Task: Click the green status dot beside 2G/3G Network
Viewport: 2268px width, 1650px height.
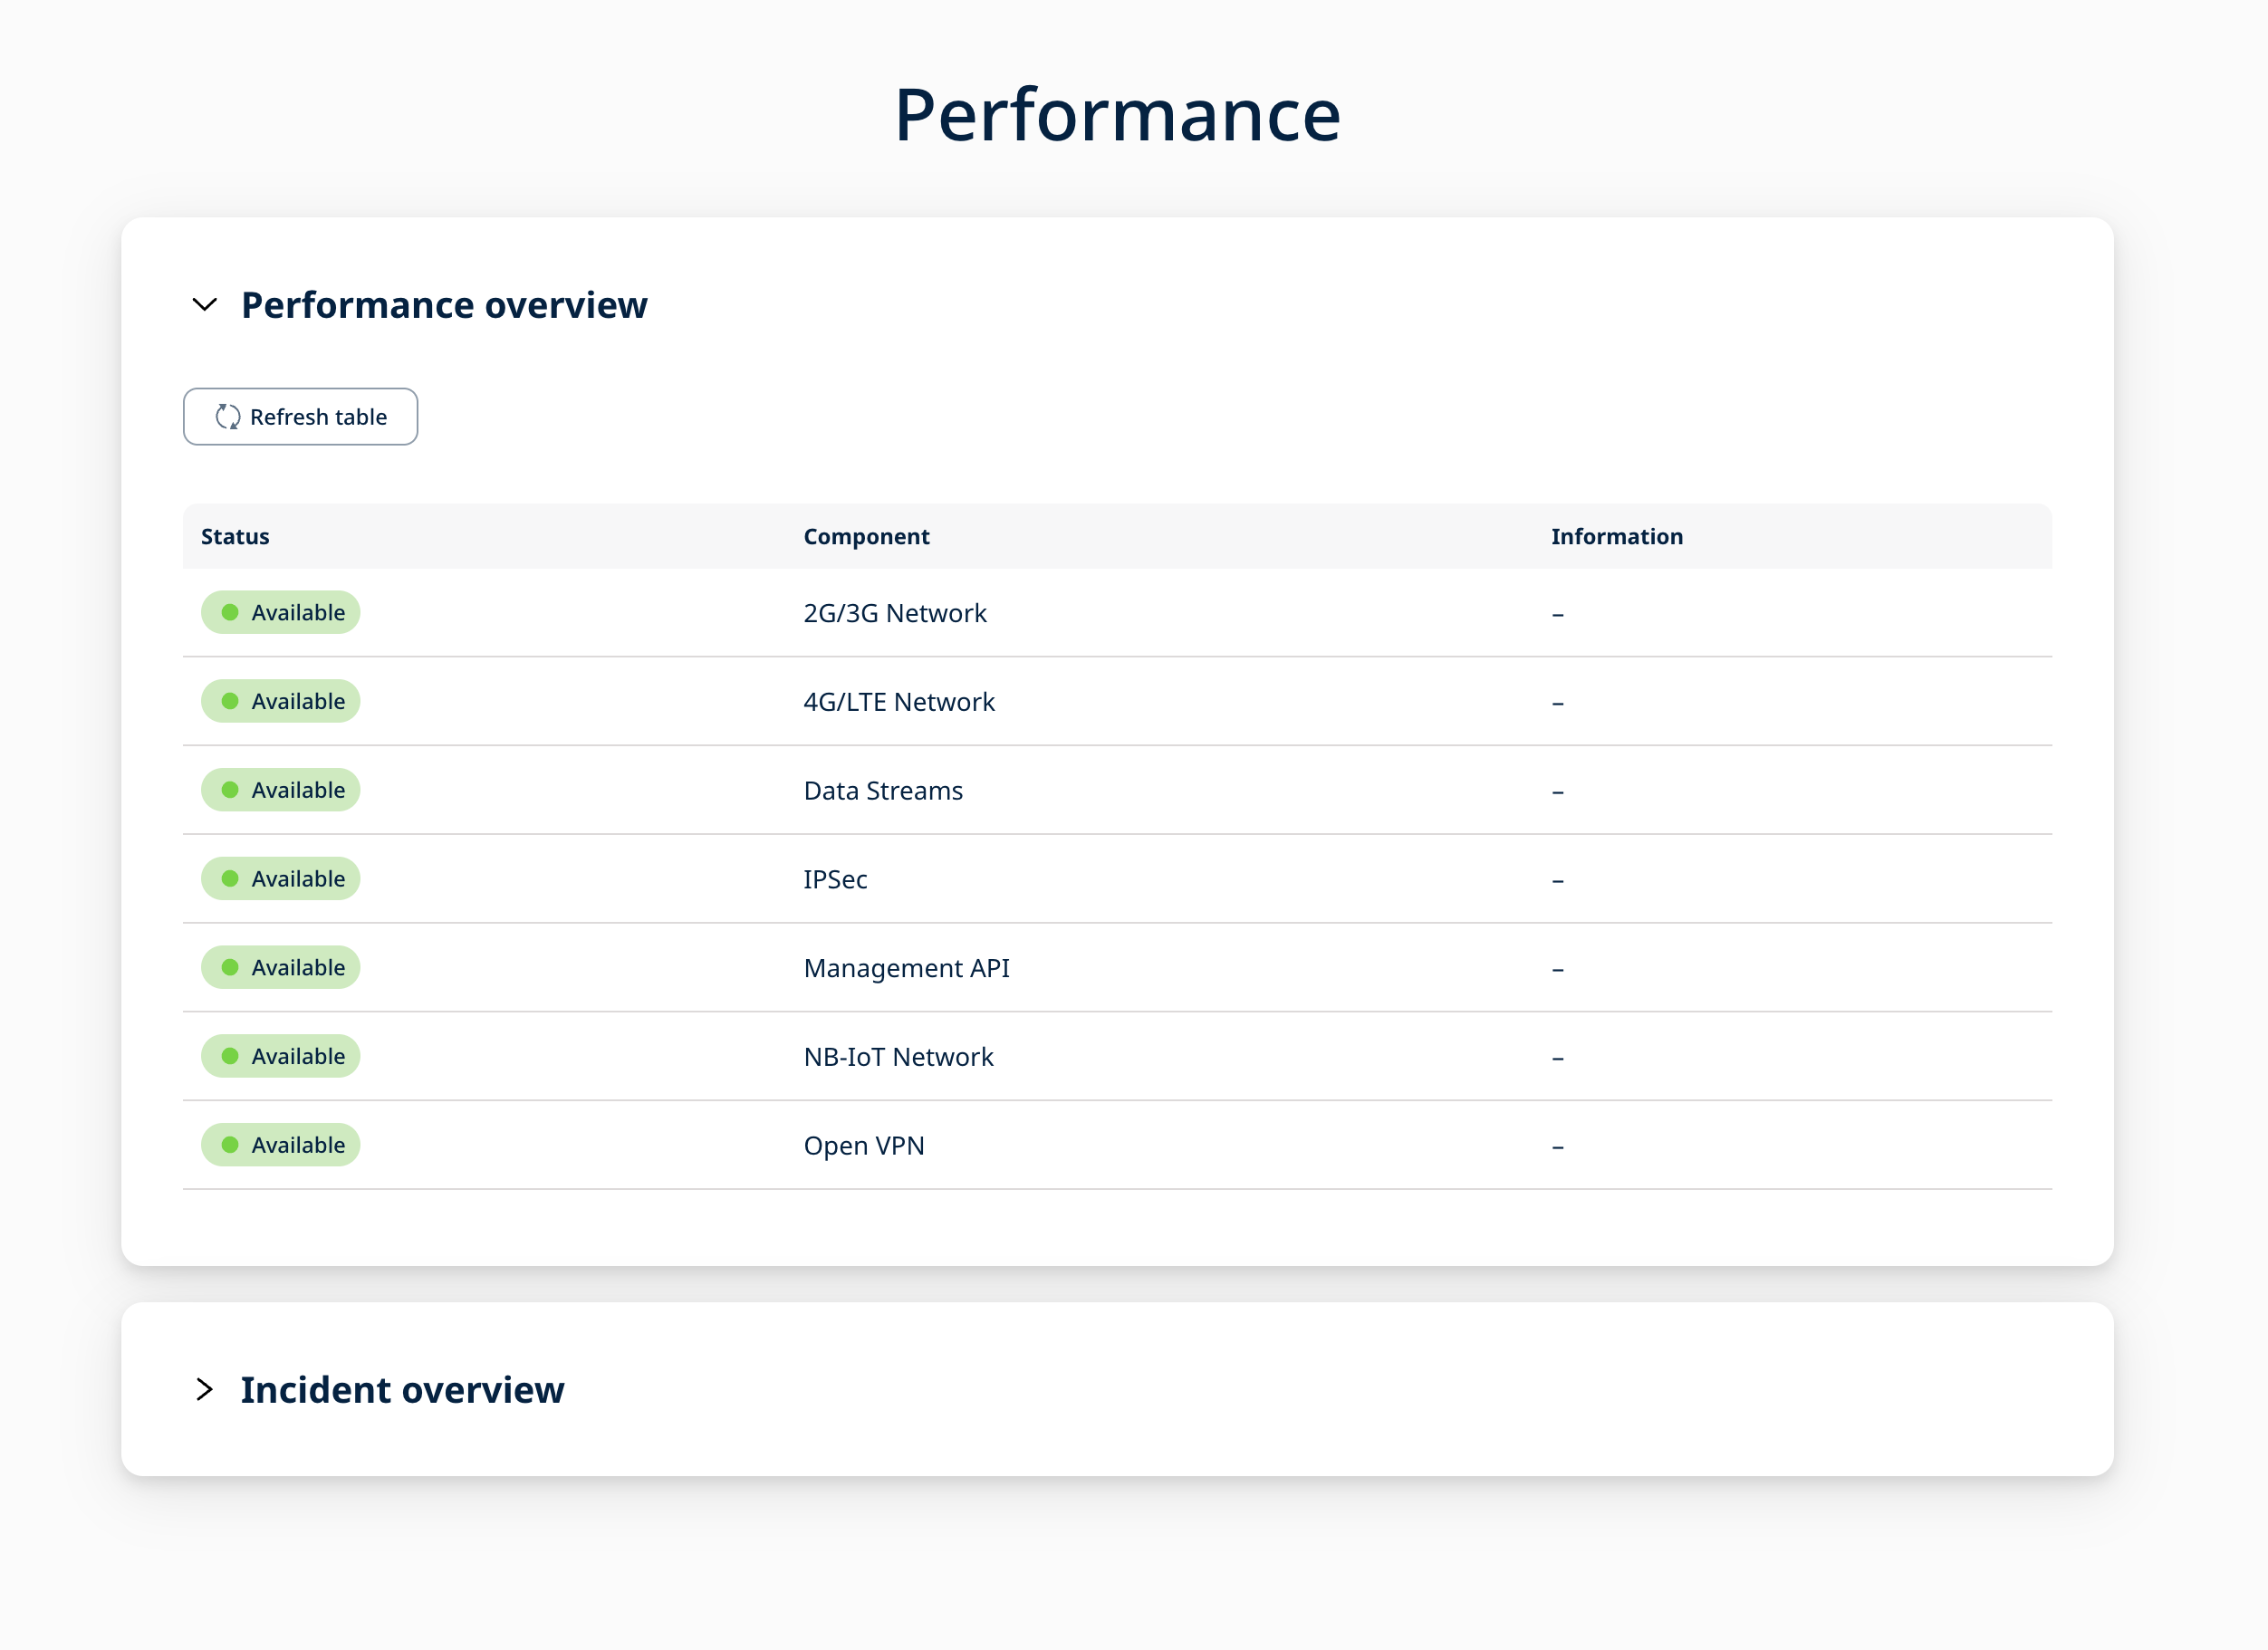Action: 231,612
